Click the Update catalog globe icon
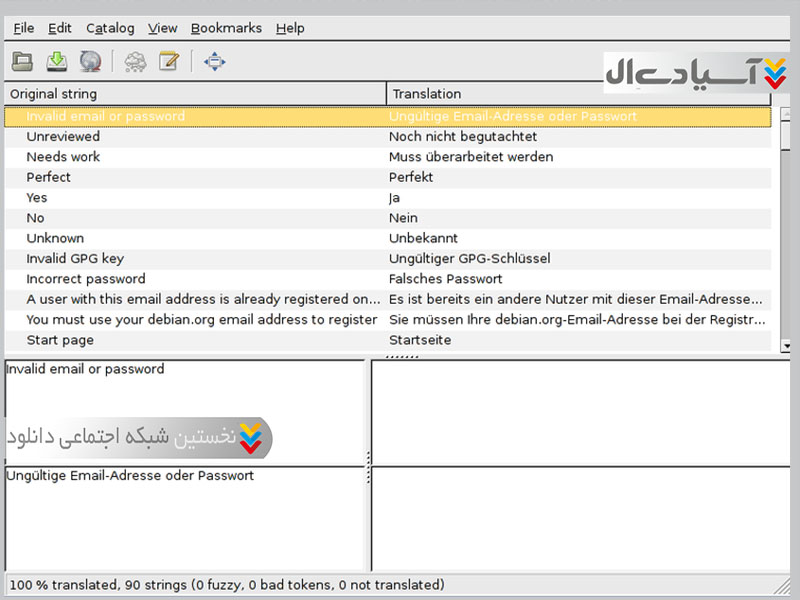This screenshot has height=600, width=800. click(x=91, y=62)
